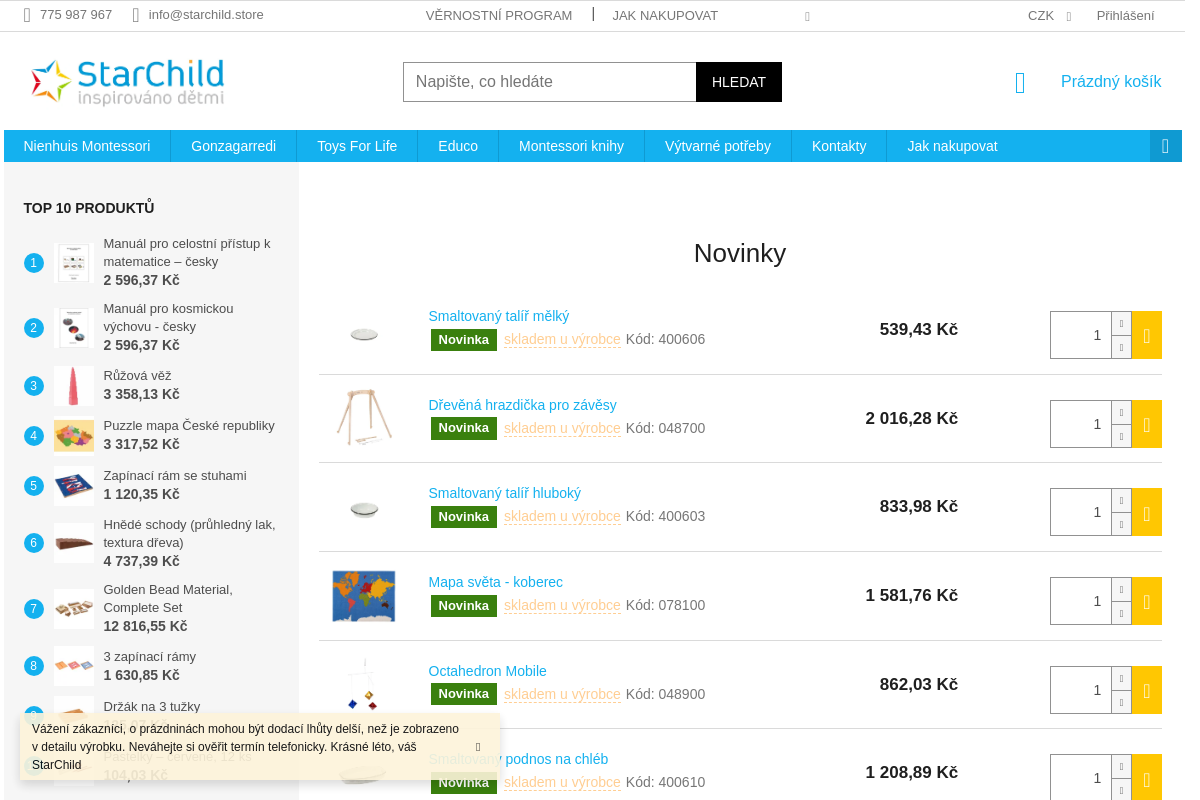Decrease quantity for Mapa světa - koberec

[x=1121, y=613]
